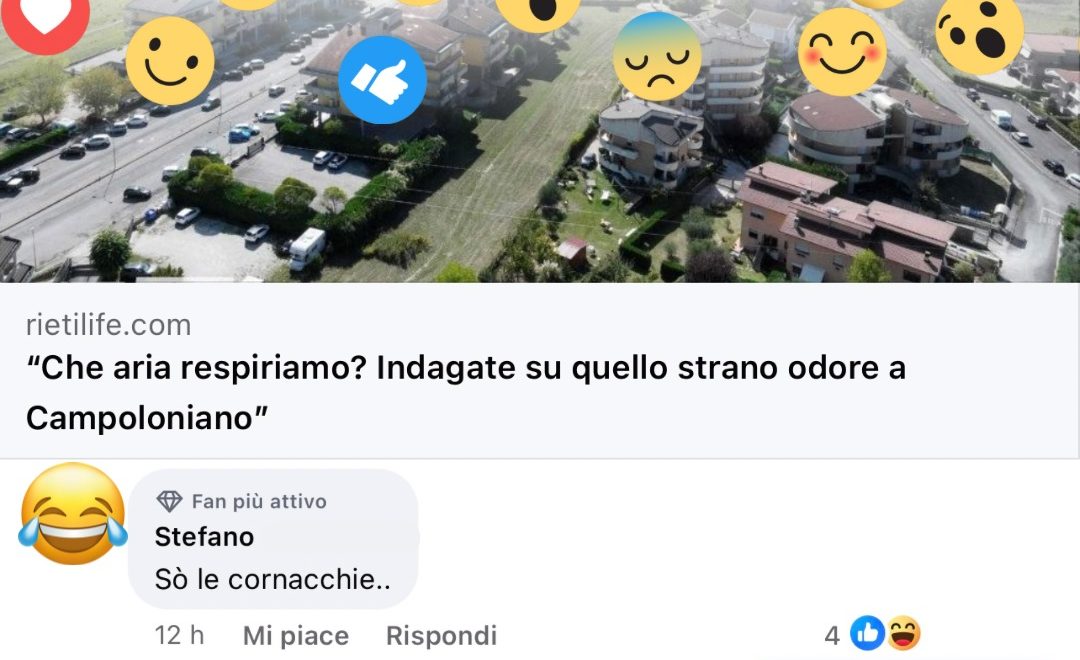The width and height of the screenshot is (1080, 660).
Task: Open the aerial neighborhood article image
Action: [540, 141]
